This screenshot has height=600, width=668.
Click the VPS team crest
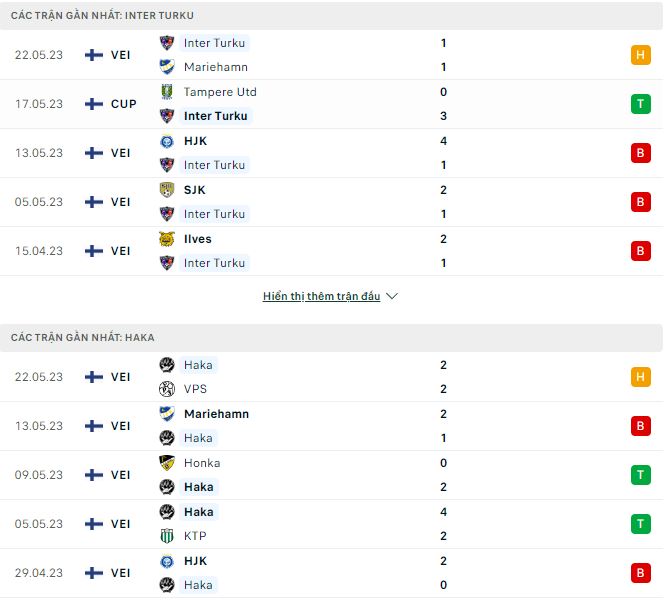(167, 389)
